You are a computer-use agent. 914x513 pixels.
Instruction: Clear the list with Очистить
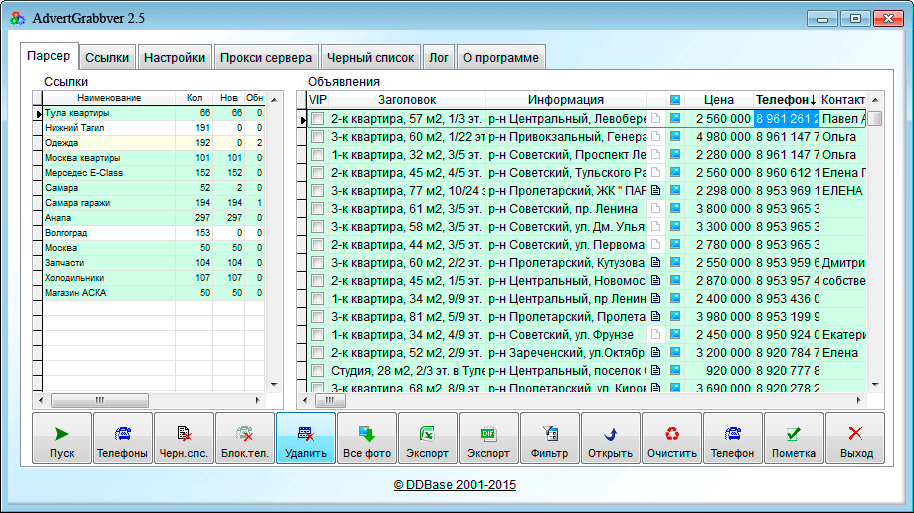click(x=672, y=438)
